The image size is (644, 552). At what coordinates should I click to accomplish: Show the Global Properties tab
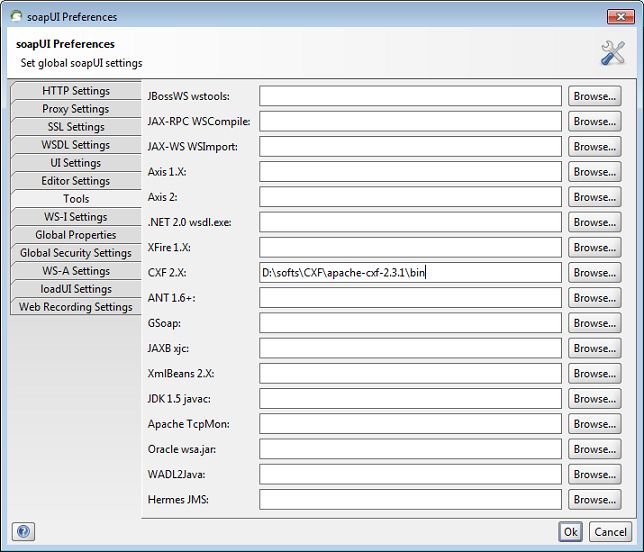point(76,235)
